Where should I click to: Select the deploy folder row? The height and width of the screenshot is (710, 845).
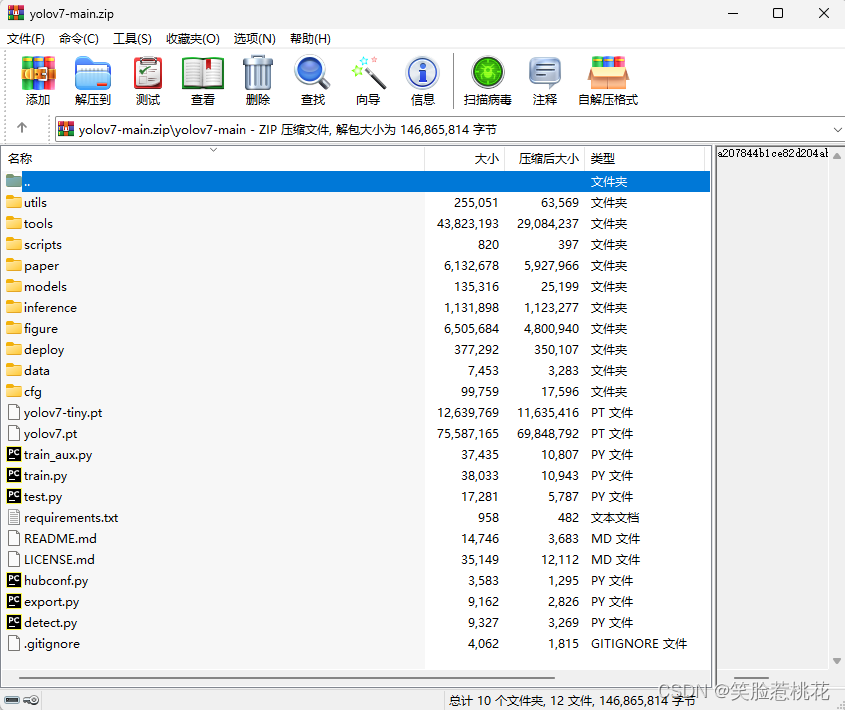click(356, 349)
